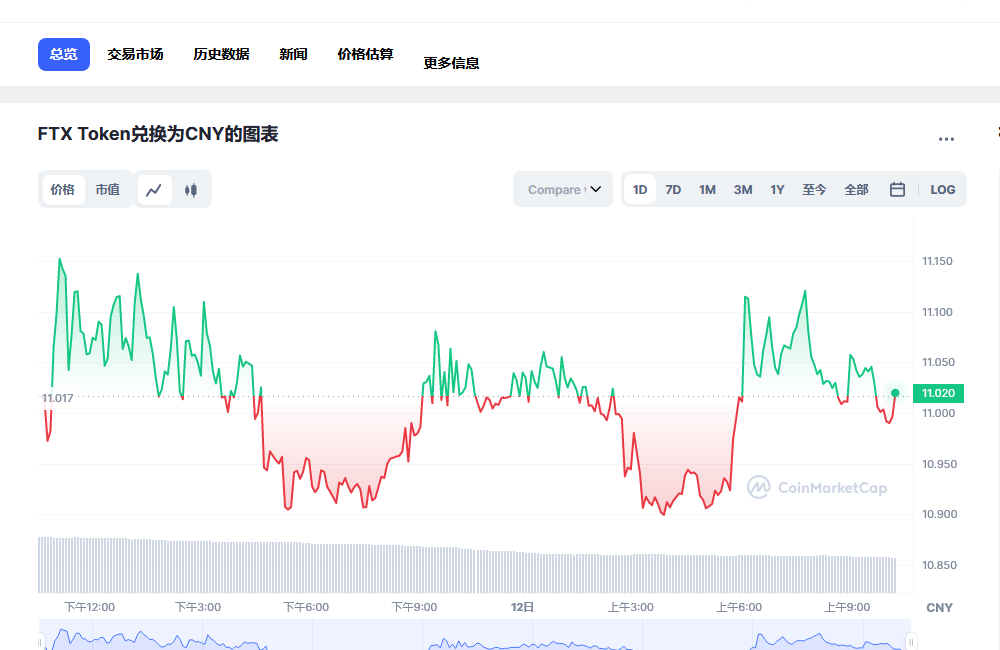
Task: Open the 历史数据 tab
Action: pos(221,54)
